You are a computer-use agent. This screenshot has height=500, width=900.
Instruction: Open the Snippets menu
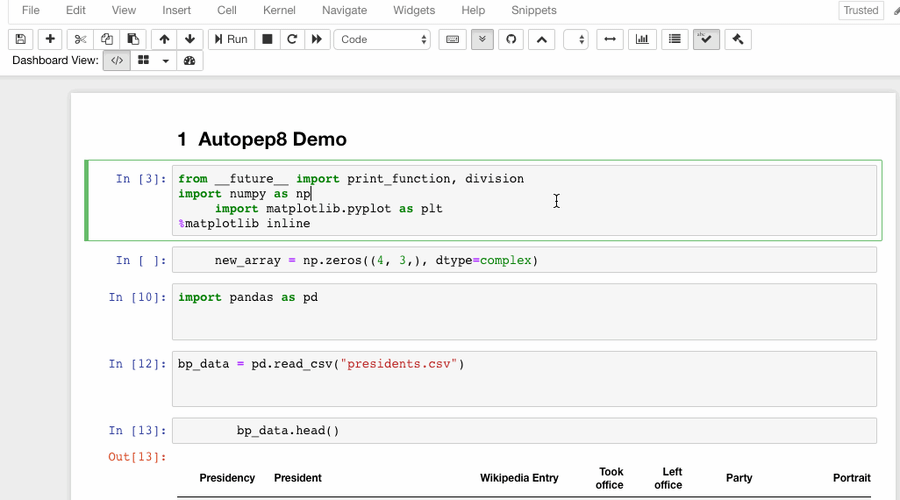(533, 10)
